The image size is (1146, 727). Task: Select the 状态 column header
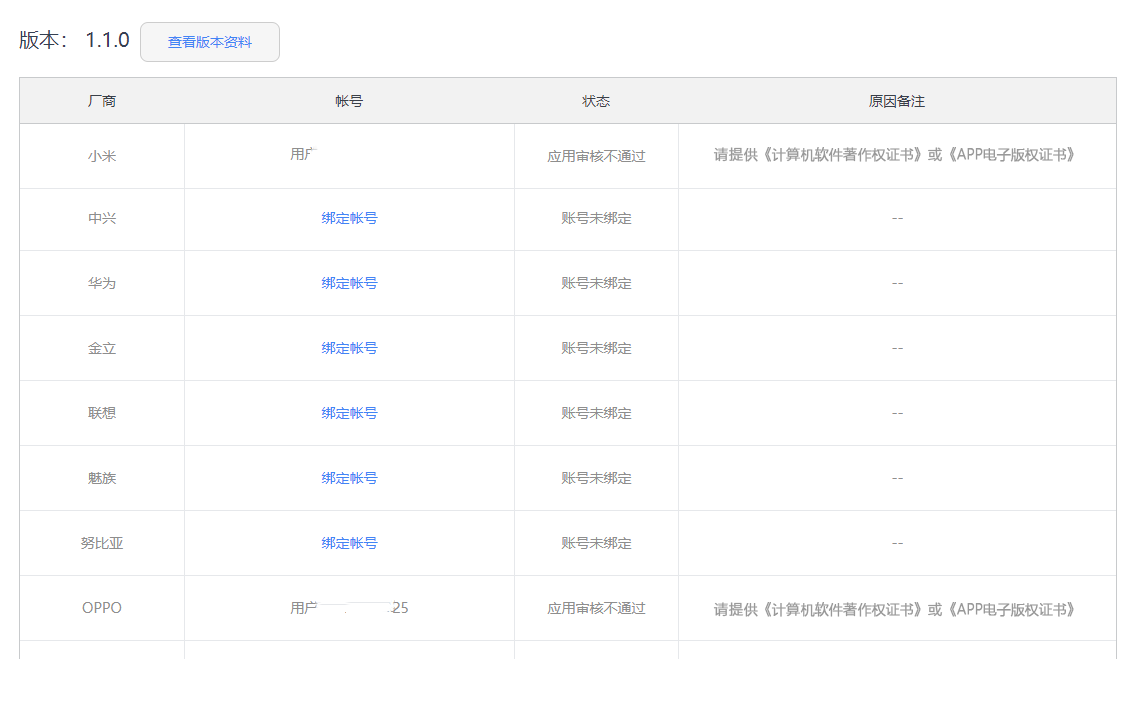coord(596,102)
